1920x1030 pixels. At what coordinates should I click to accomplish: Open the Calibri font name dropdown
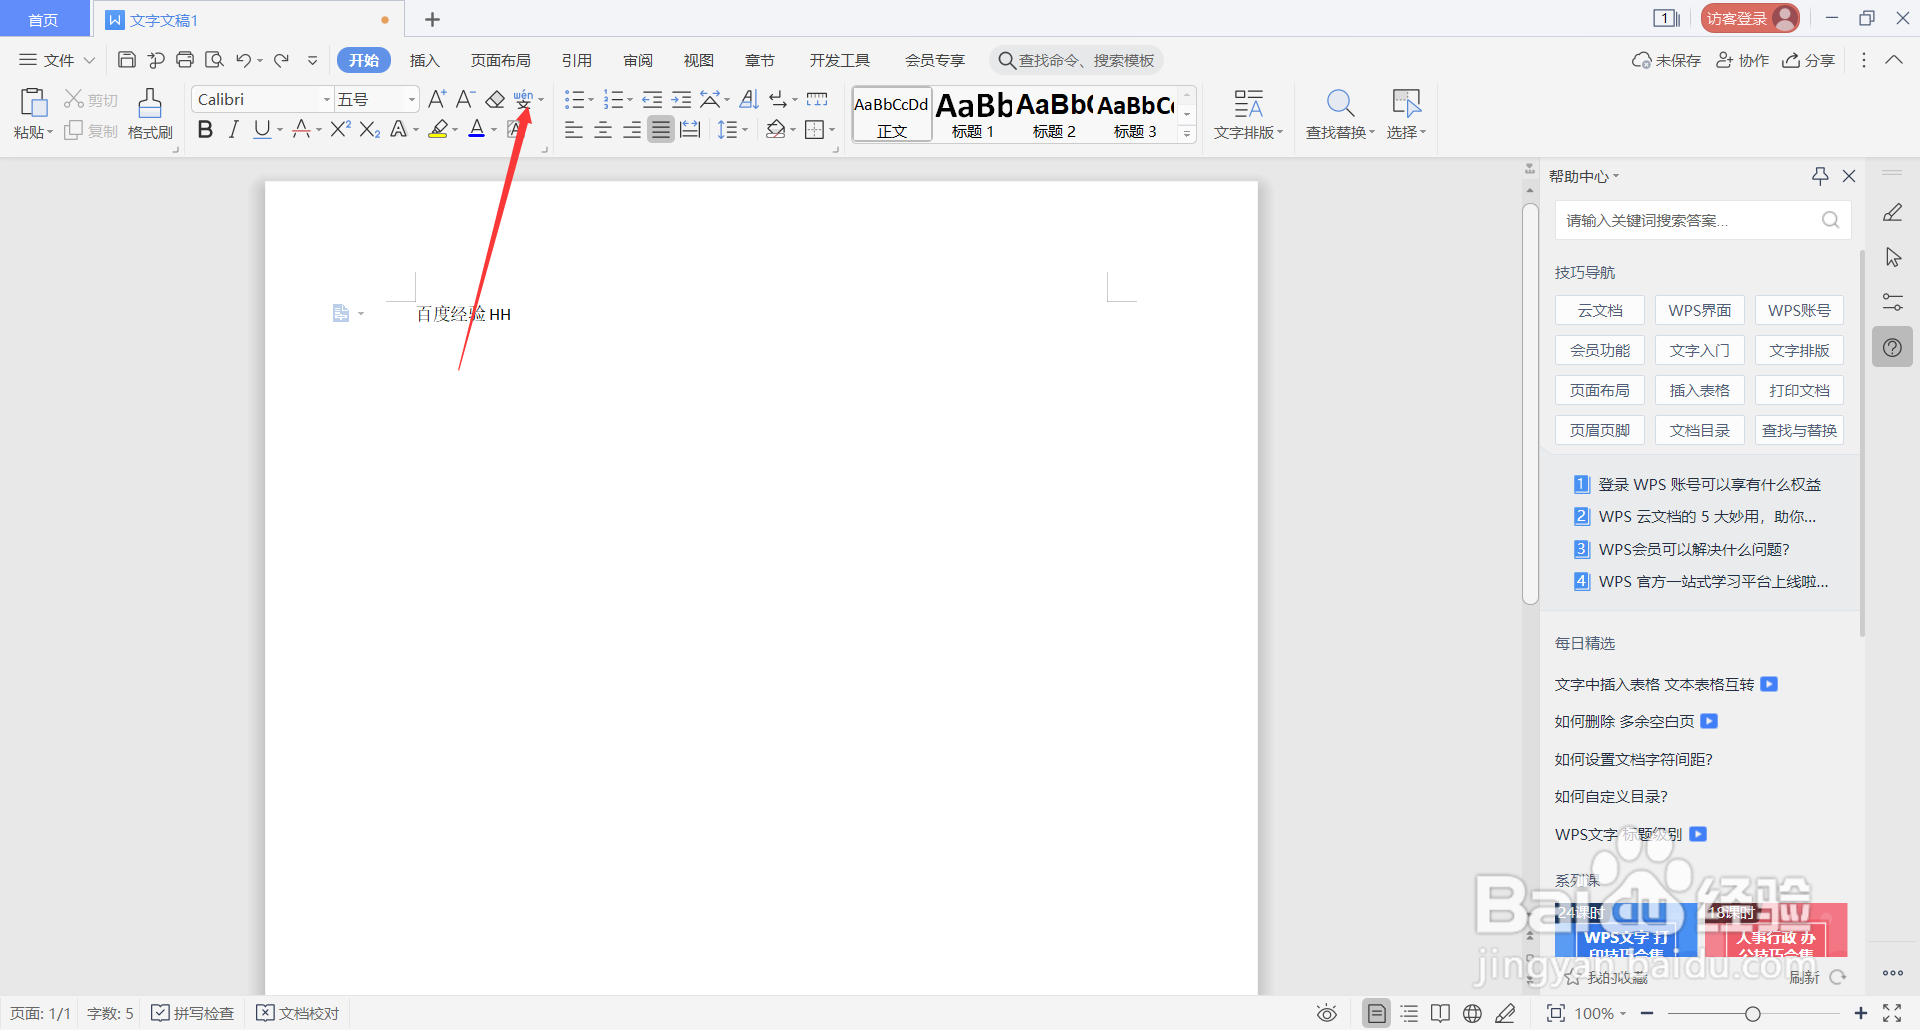click(326, 99)
